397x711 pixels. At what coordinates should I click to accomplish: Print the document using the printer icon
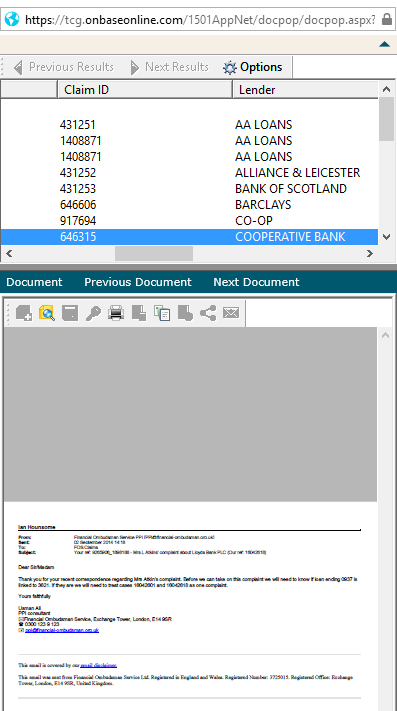116,313
